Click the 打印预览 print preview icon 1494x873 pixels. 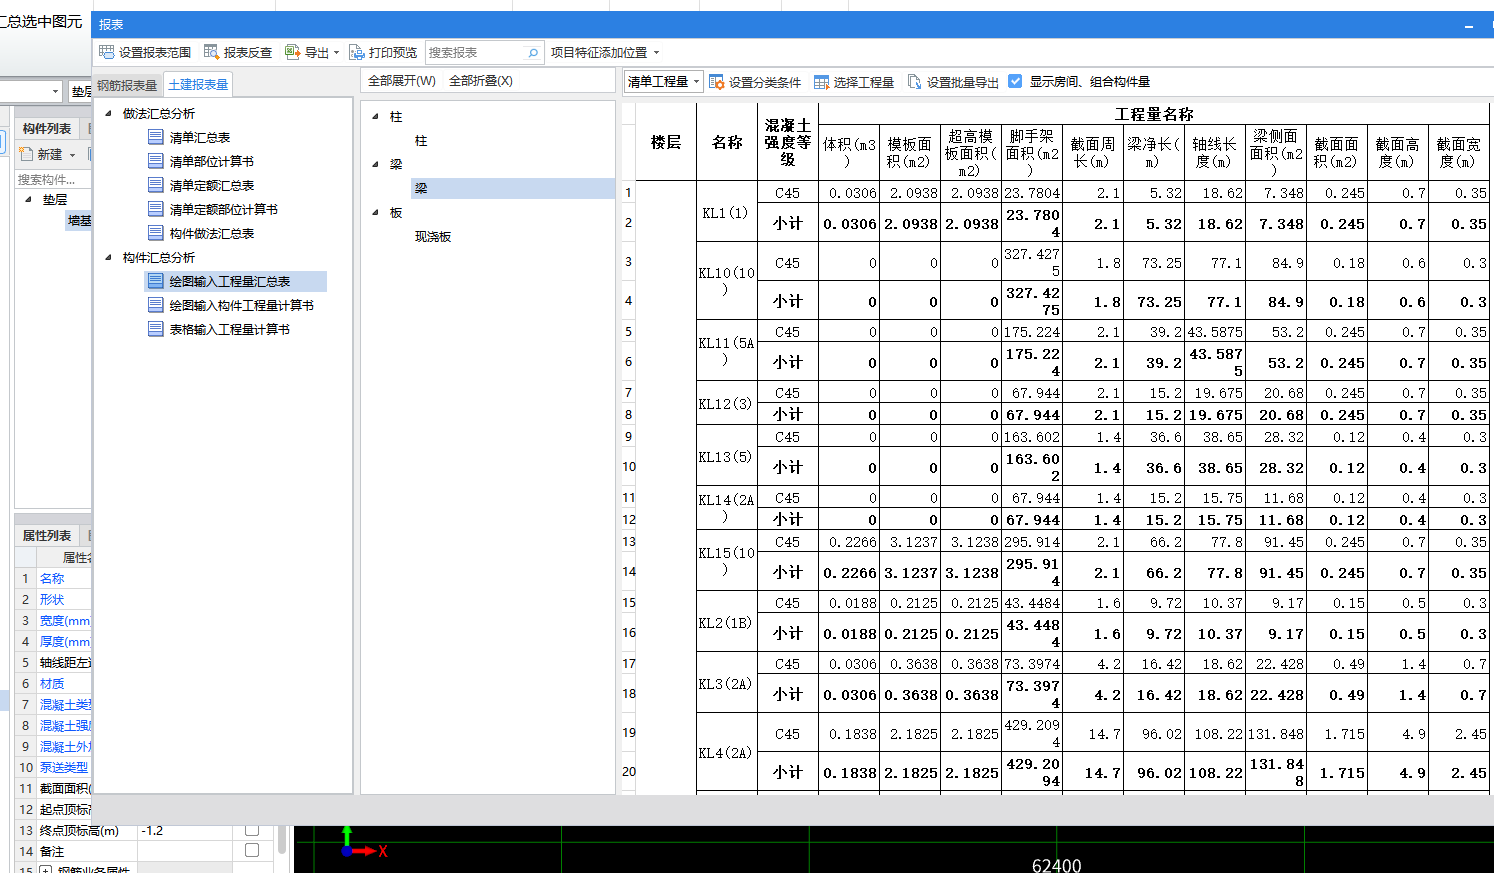tap(357, 52)
